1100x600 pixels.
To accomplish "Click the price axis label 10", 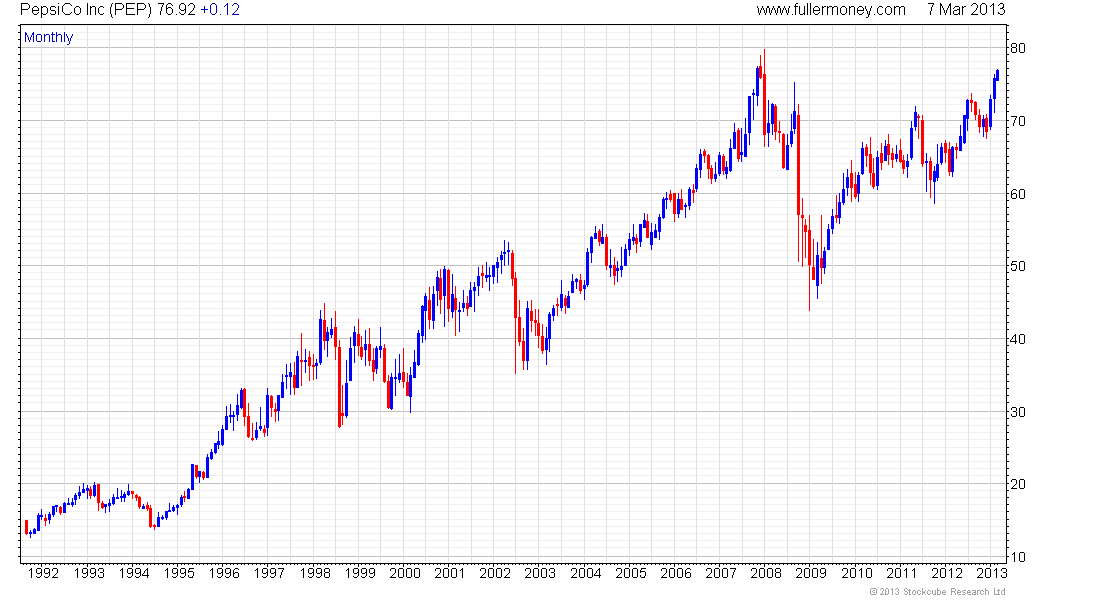I will click(x=1018, y=558).
